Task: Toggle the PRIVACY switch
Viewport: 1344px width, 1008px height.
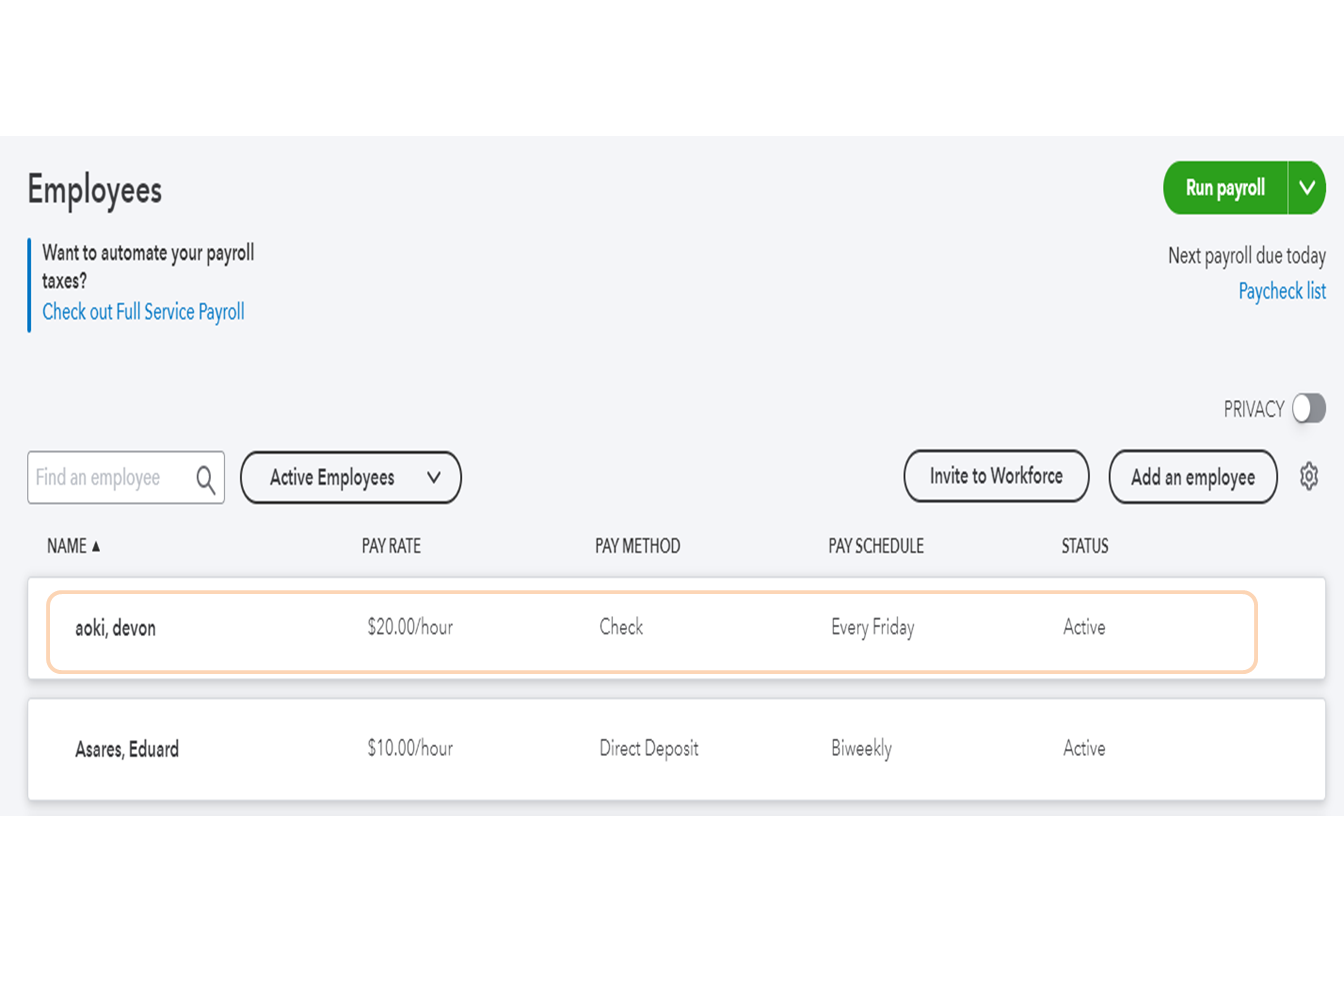Action: [1308, 408]
